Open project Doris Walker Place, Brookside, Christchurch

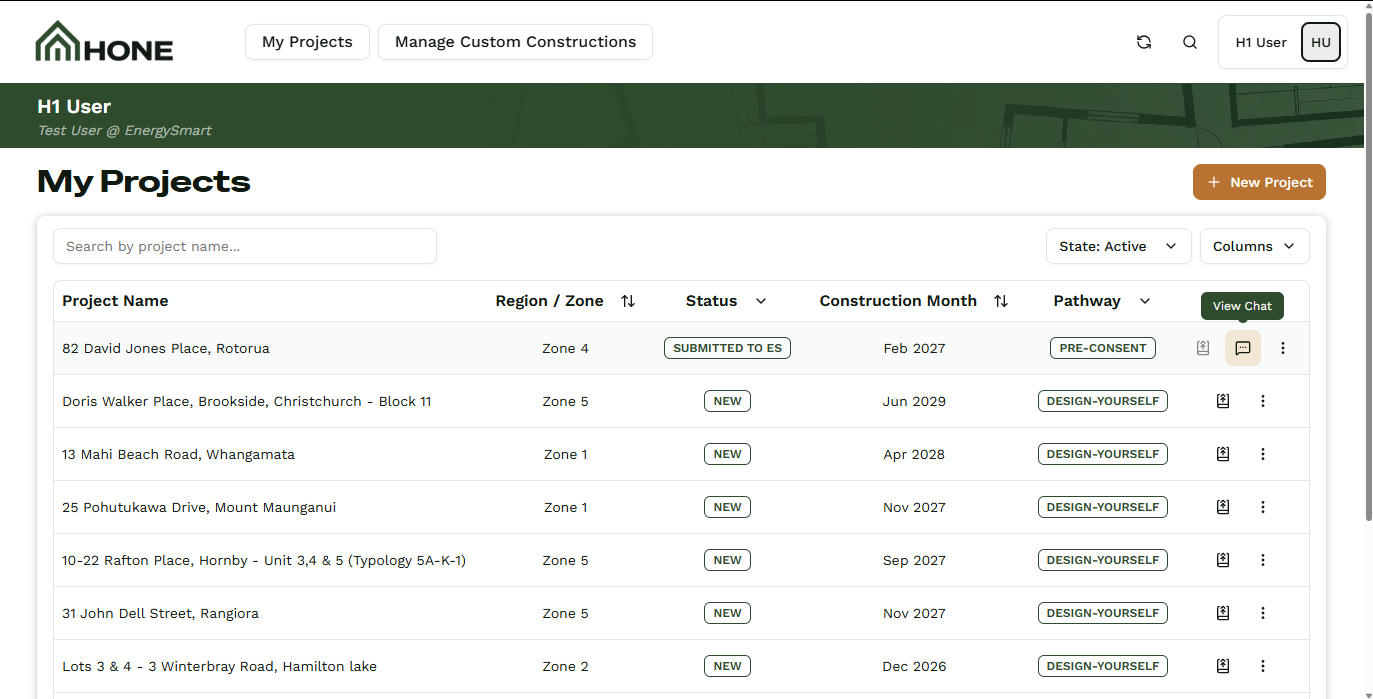click(247, 401)
